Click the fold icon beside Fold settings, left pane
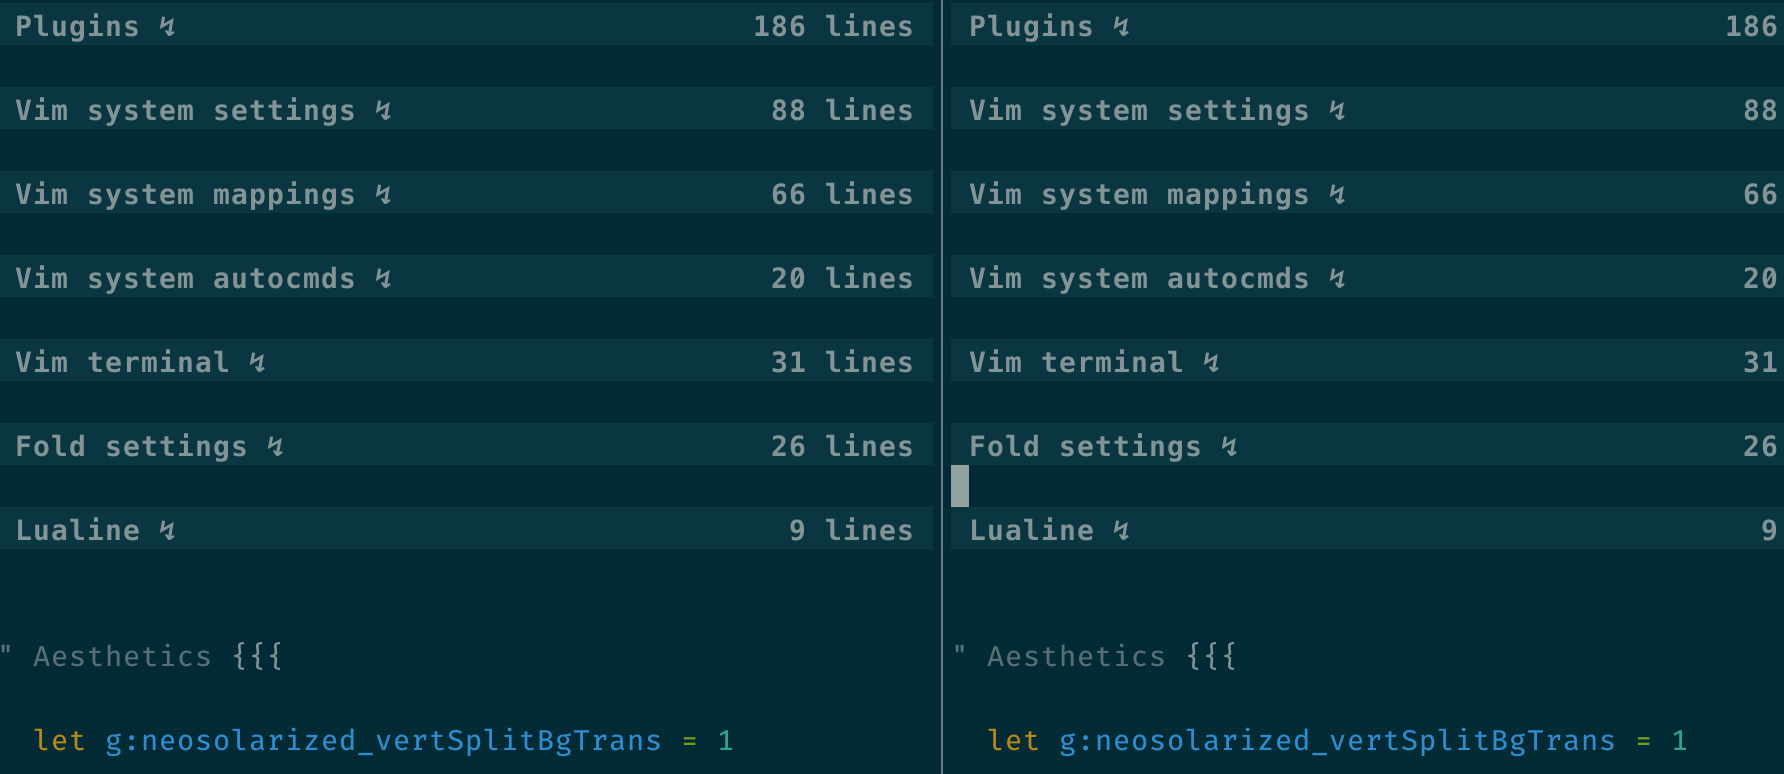The height and width of the screenshot is (774, 1784). tap(275, 447)
